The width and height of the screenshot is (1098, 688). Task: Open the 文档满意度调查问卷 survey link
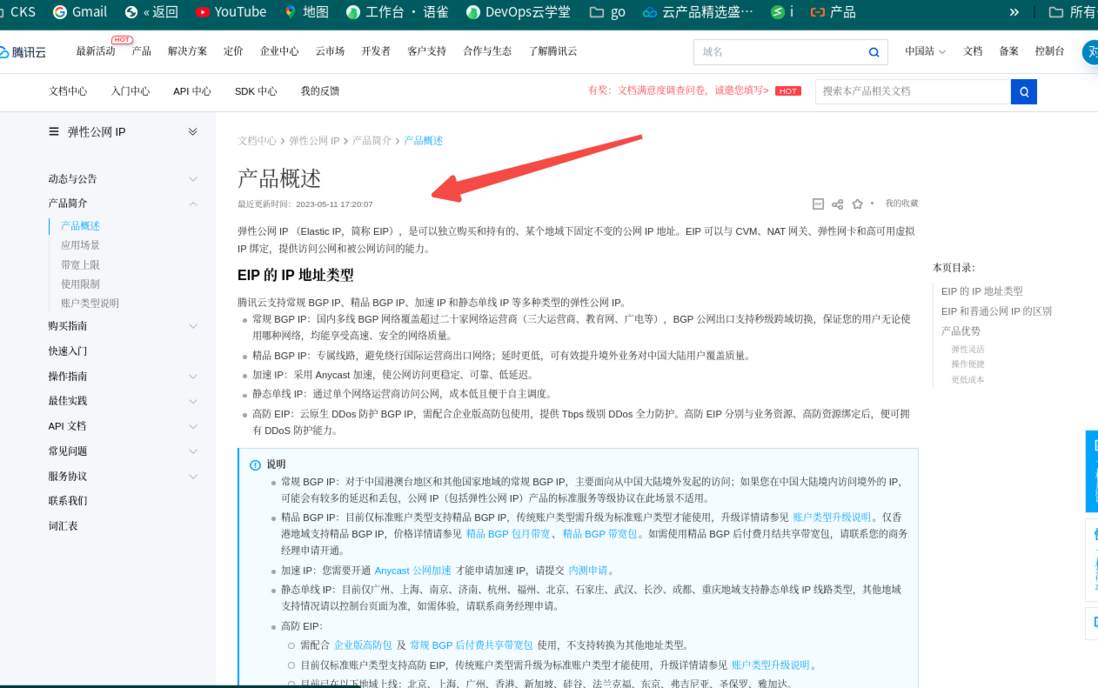point(679,90)
